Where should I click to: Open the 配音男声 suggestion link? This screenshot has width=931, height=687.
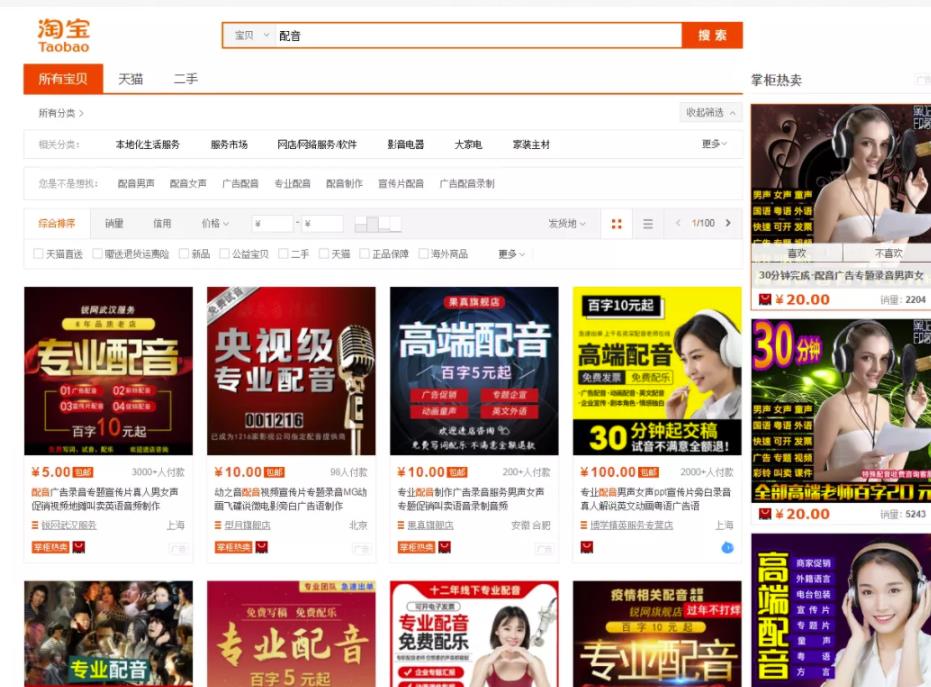[136, 183]
